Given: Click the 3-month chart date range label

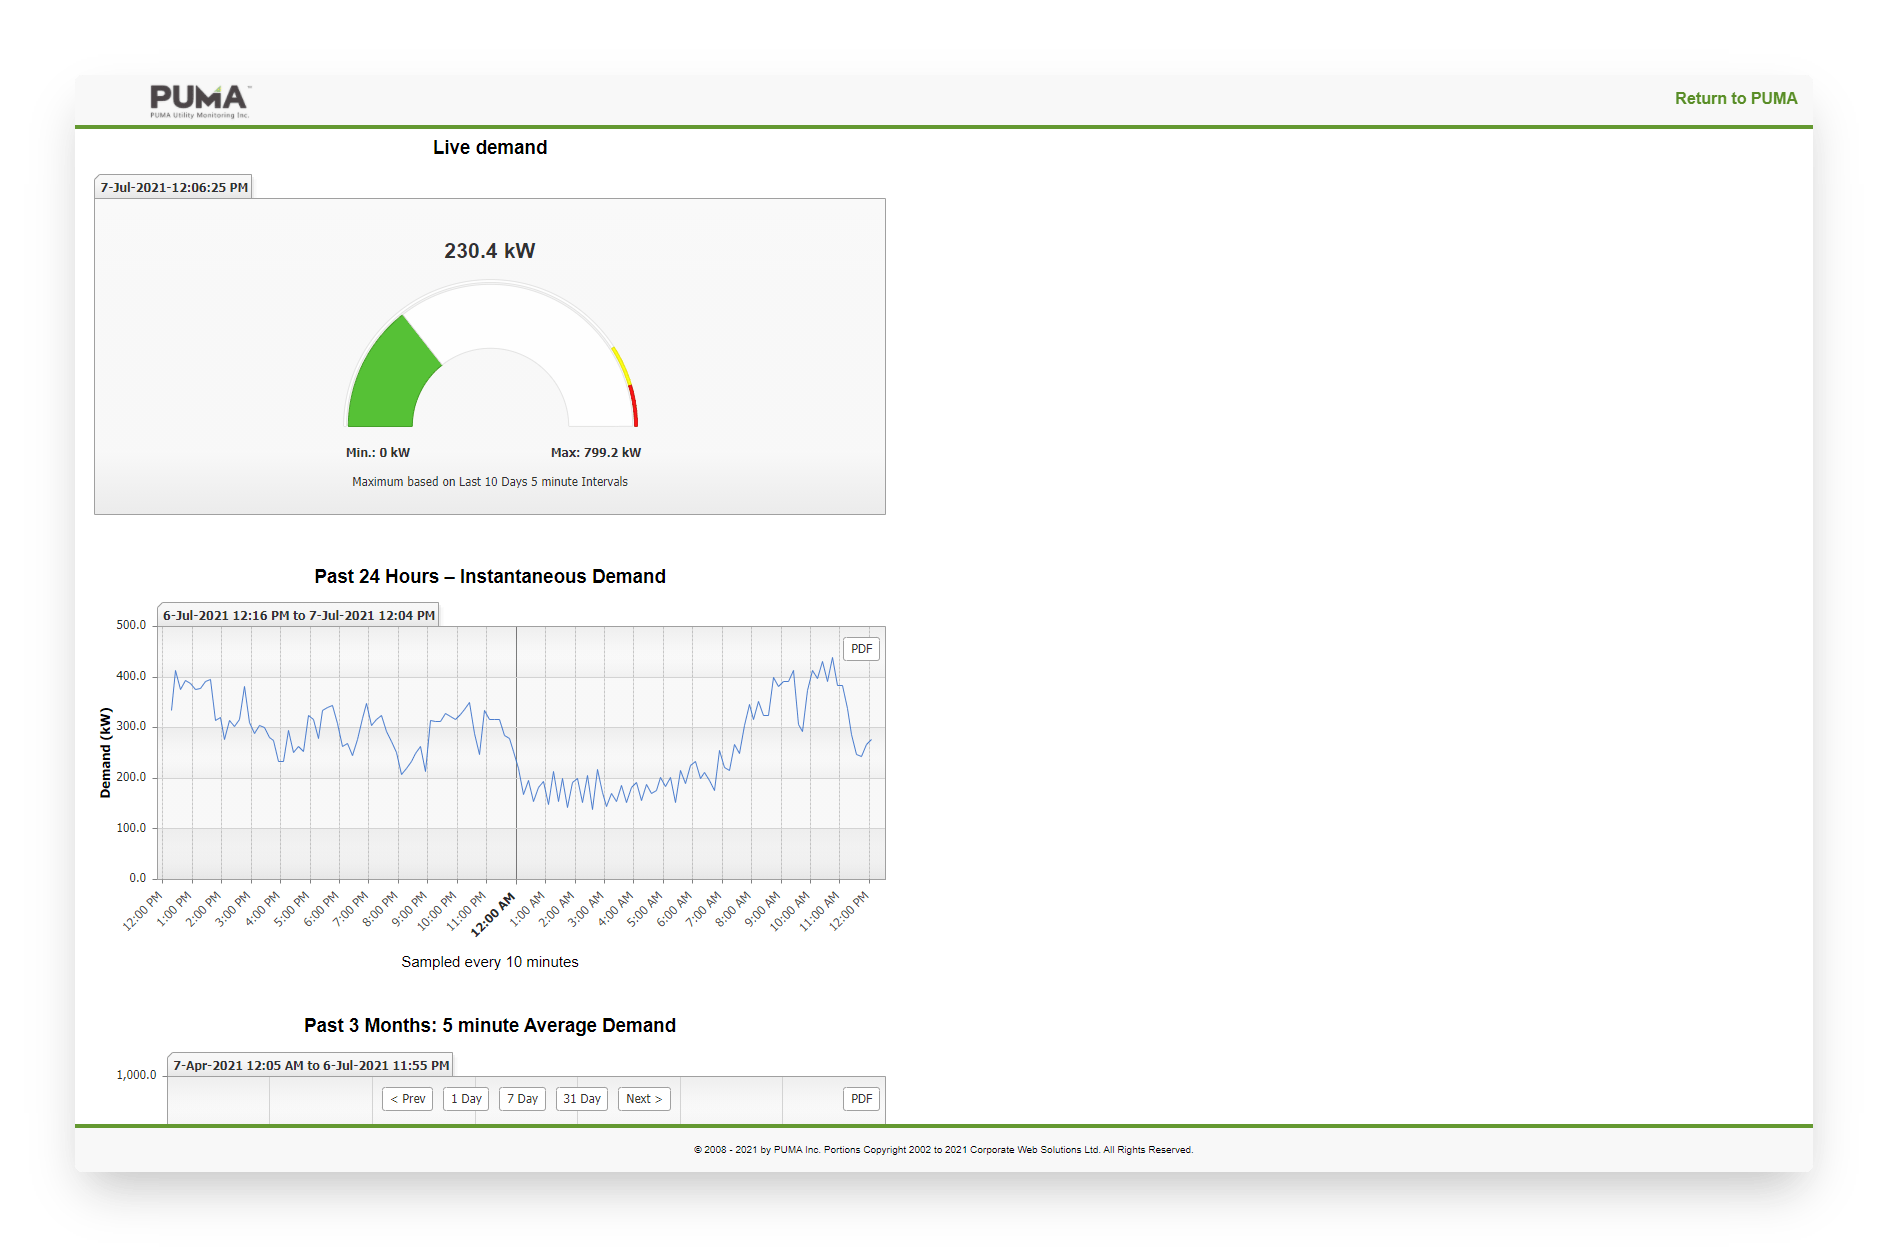Looking at the screenshot, I should 311,1065.
